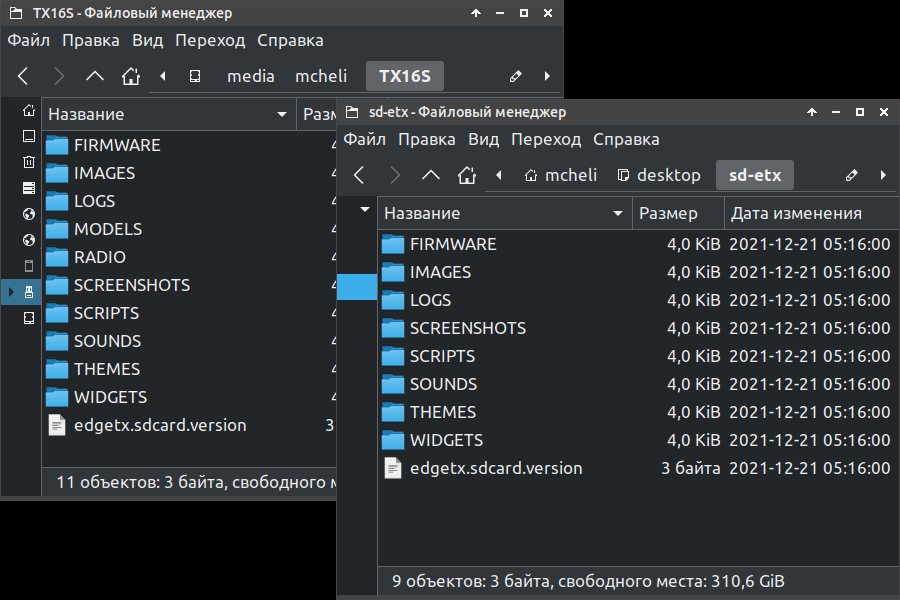Open Переход menu in sd-etx window

(546, 140)
